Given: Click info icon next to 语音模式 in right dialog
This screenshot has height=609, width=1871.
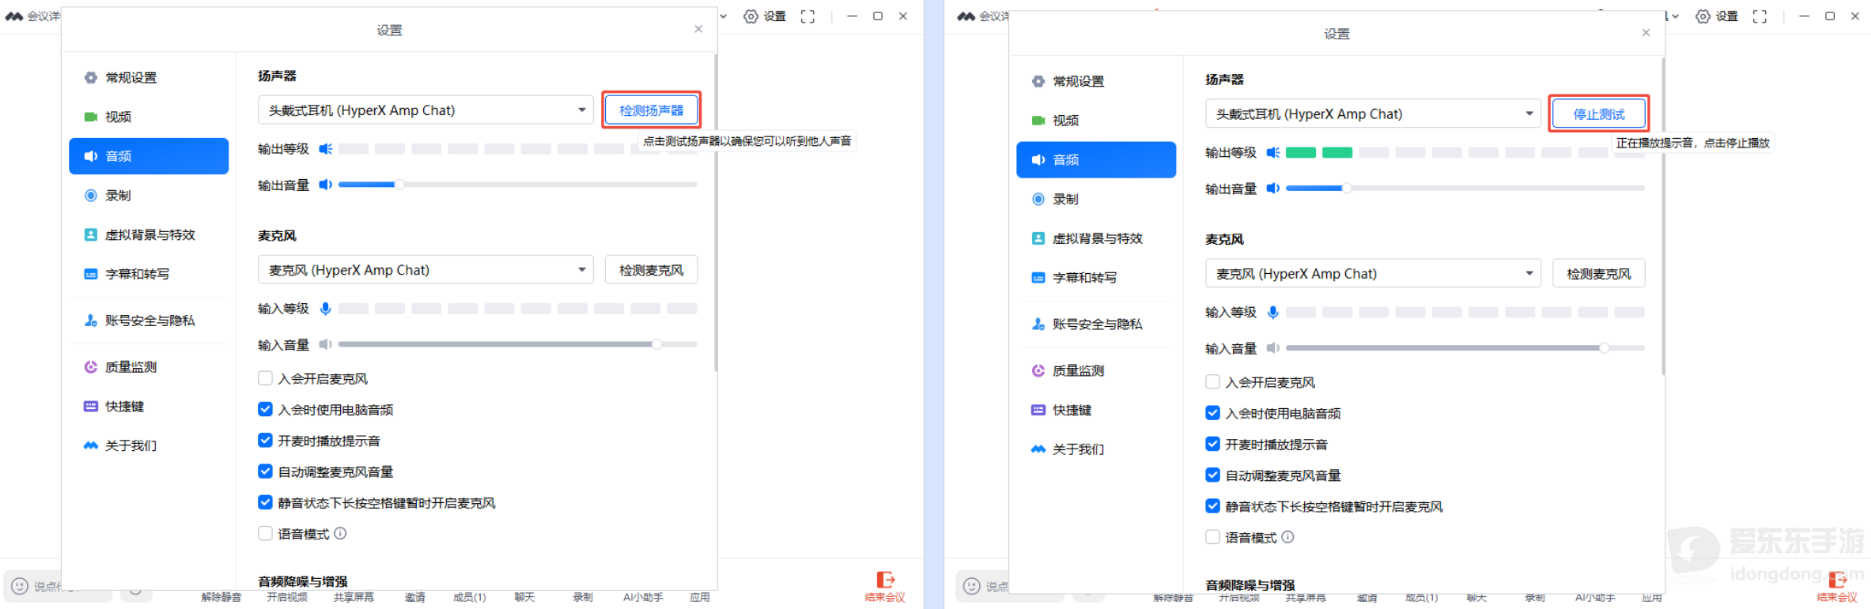Looking at the screenshot, I should pos(1288,537).
